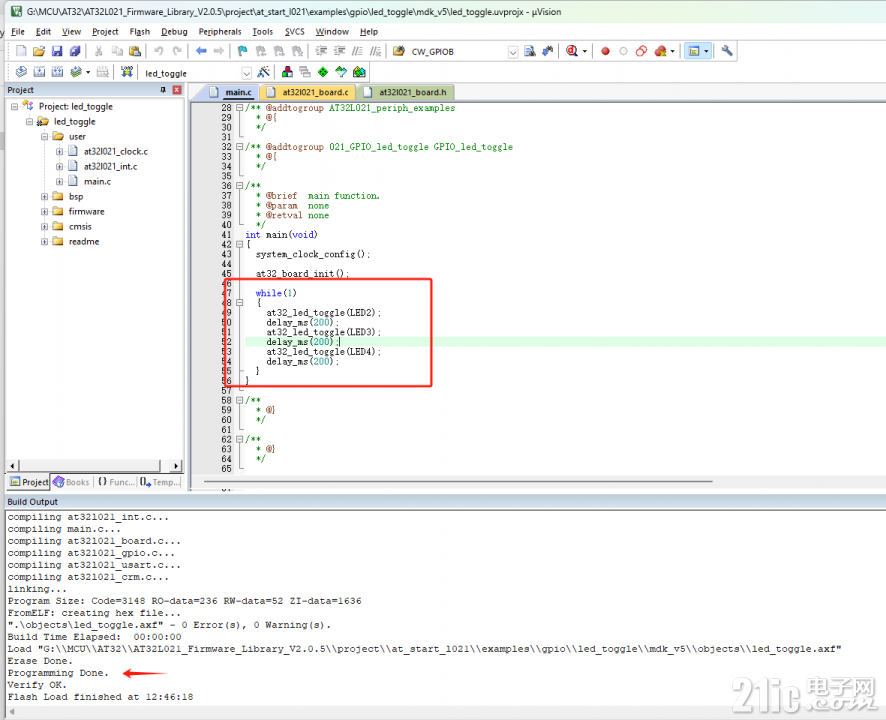Open Options for Target wand icon

263,72
